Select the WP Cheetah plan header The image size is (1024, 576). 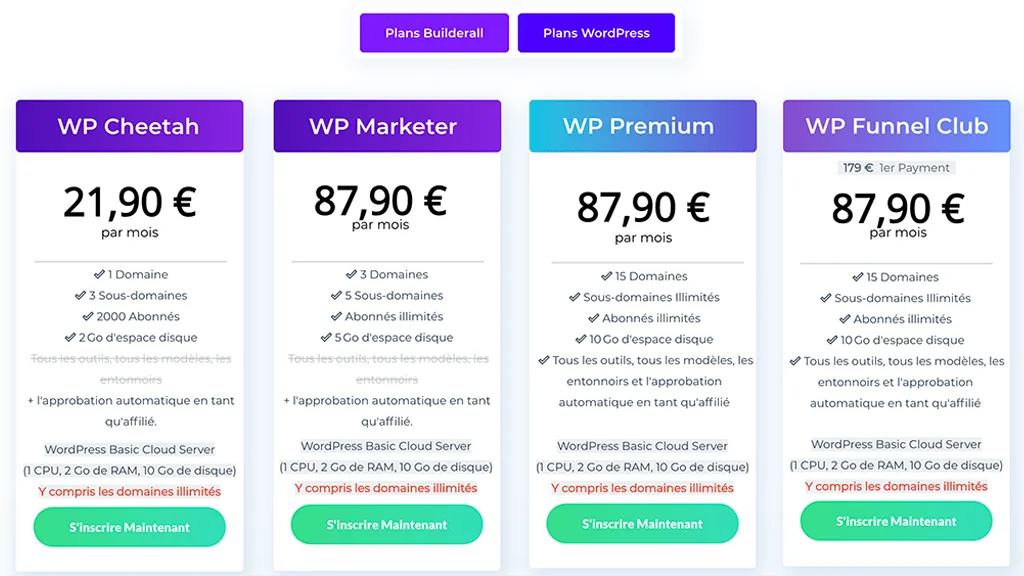(129, 126)
